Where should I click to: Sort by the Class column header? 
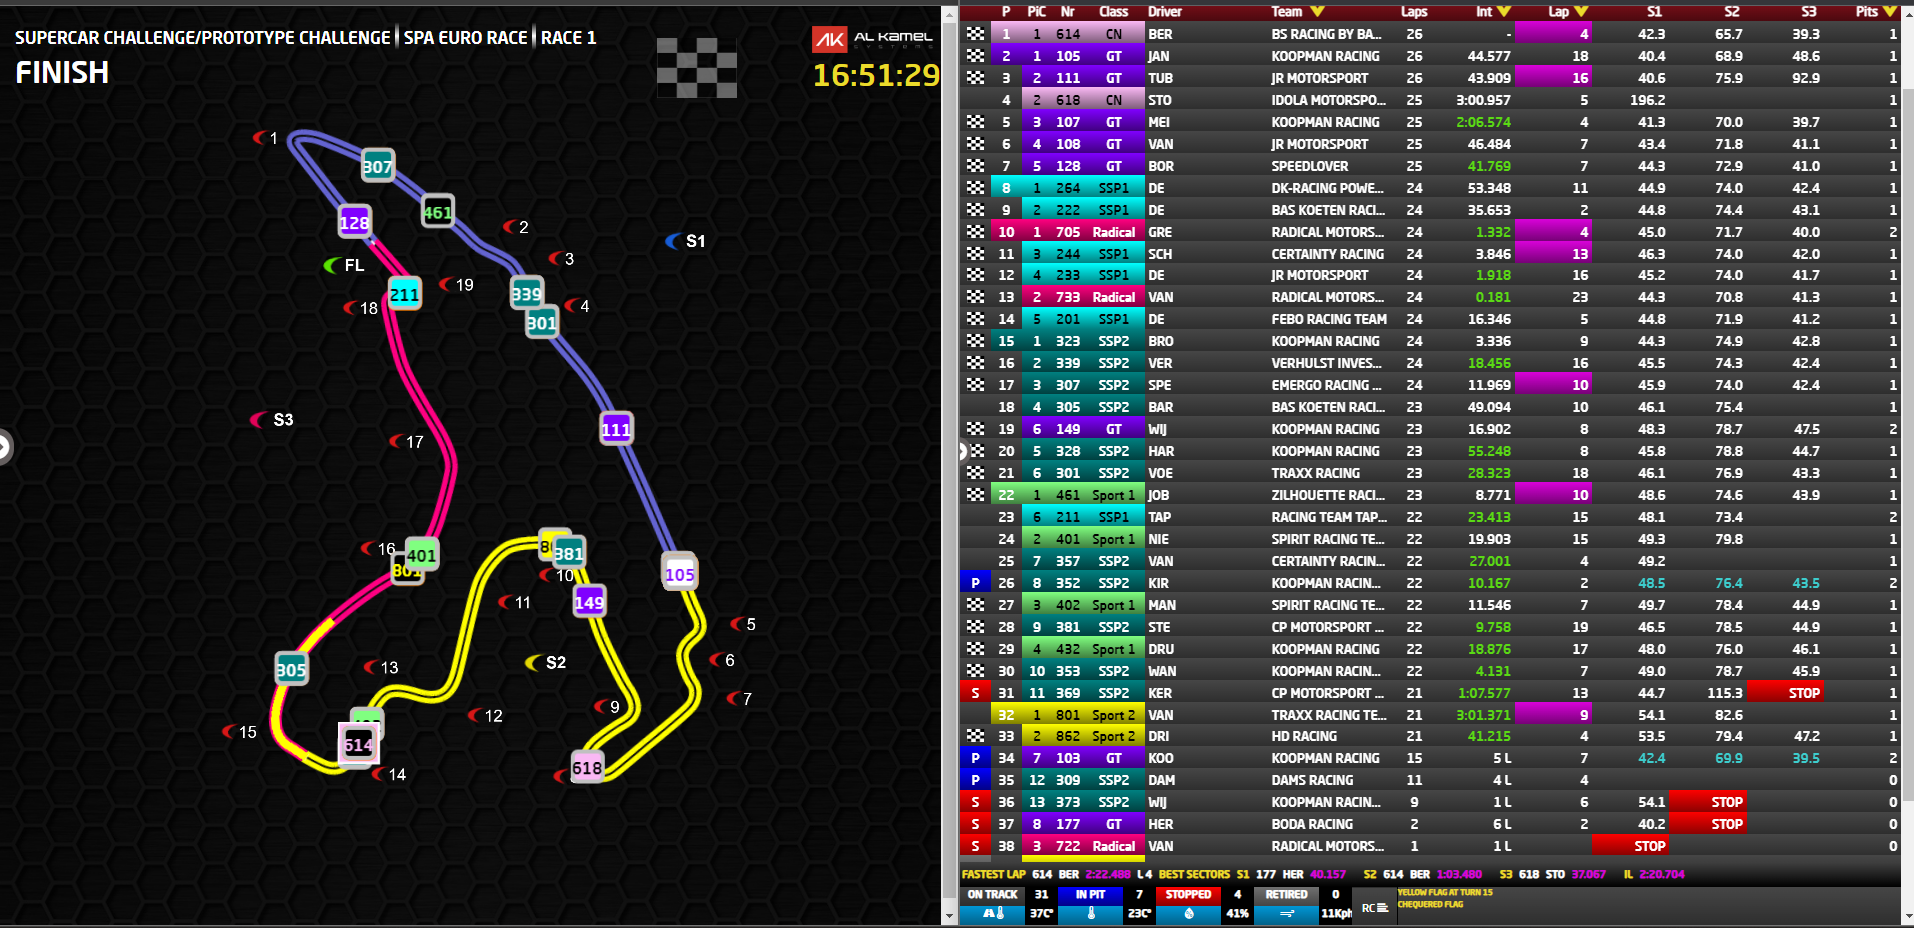coord(1114,12)
